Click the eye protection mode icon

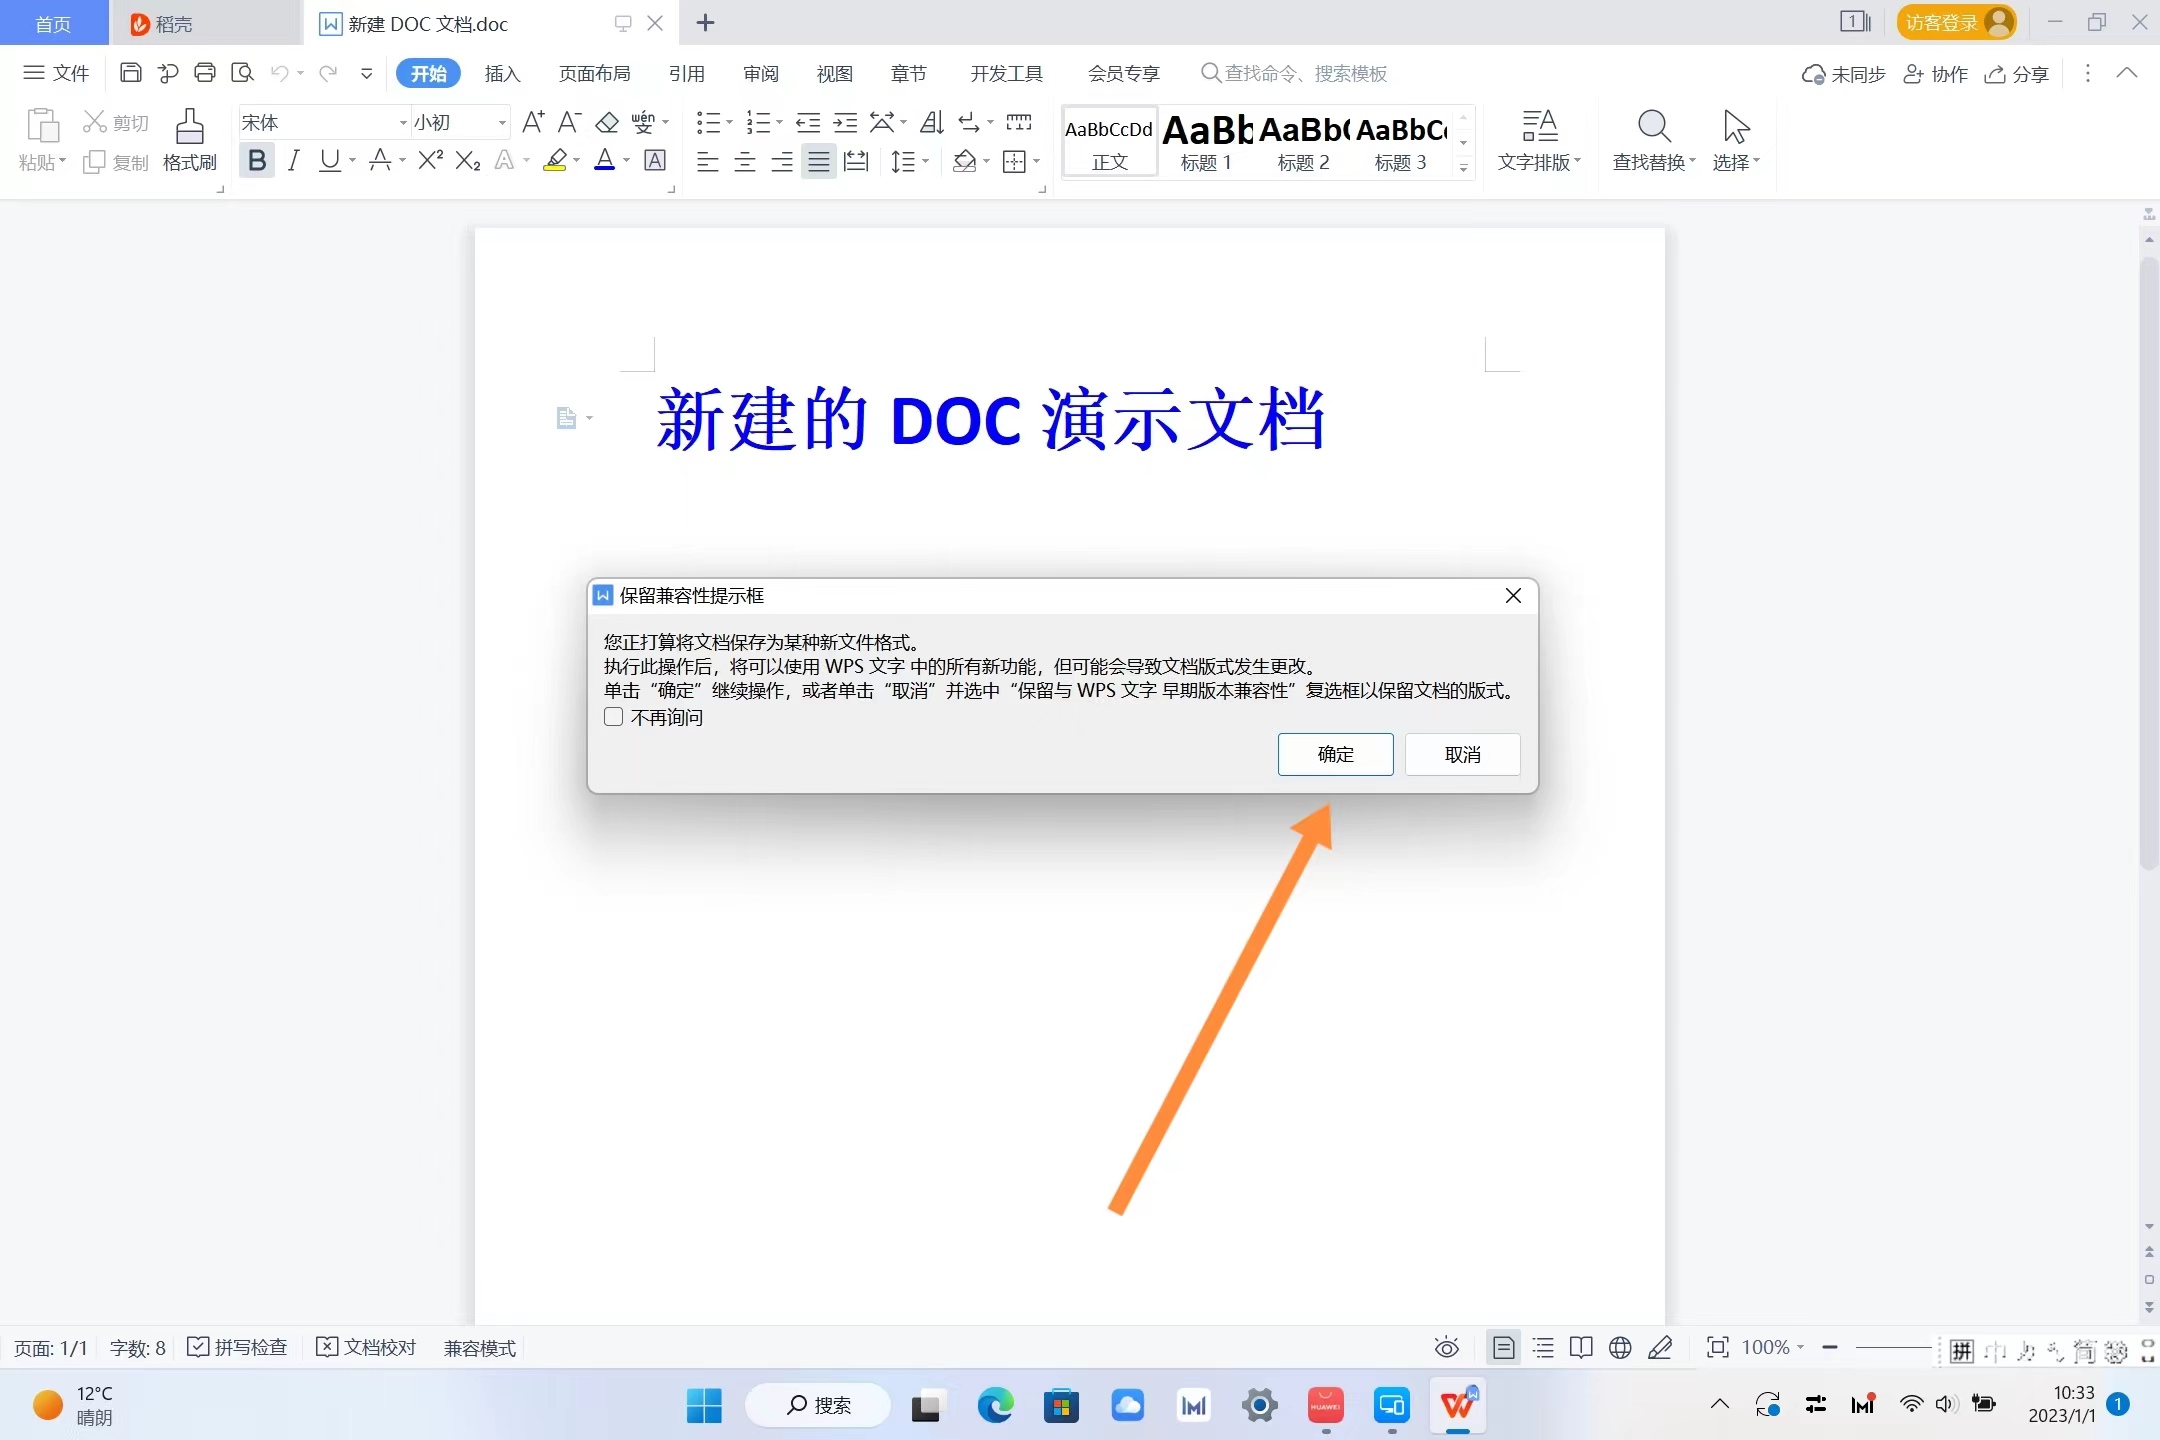pos(1446,1348)
